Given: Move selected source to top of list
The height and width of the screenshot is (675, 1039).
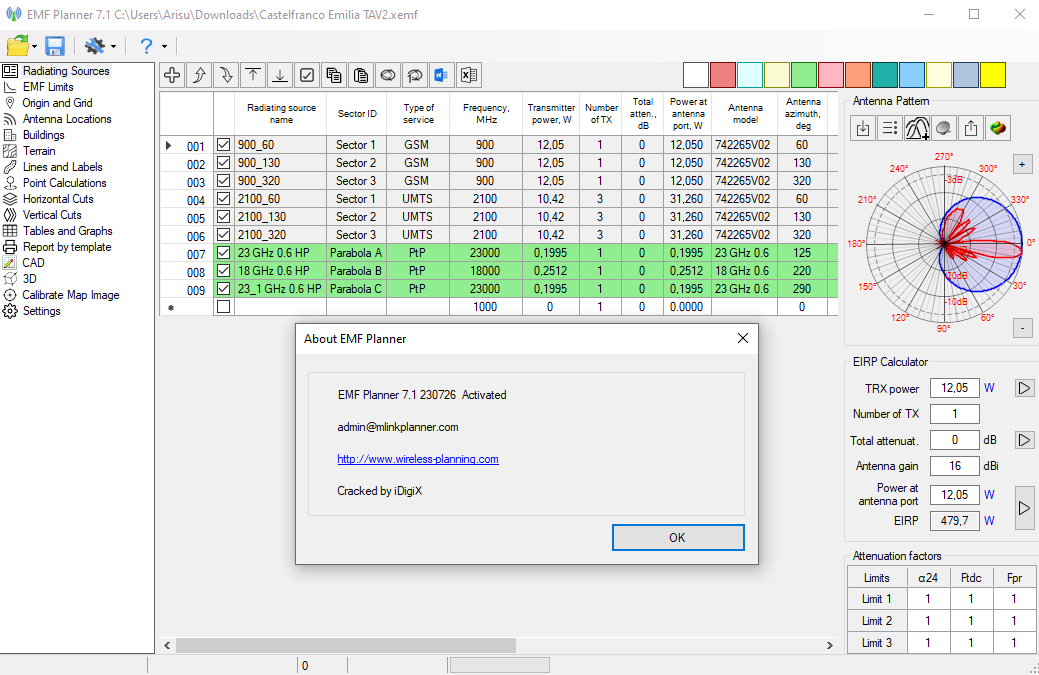Looking at the screenshot, I should [253, 76].
